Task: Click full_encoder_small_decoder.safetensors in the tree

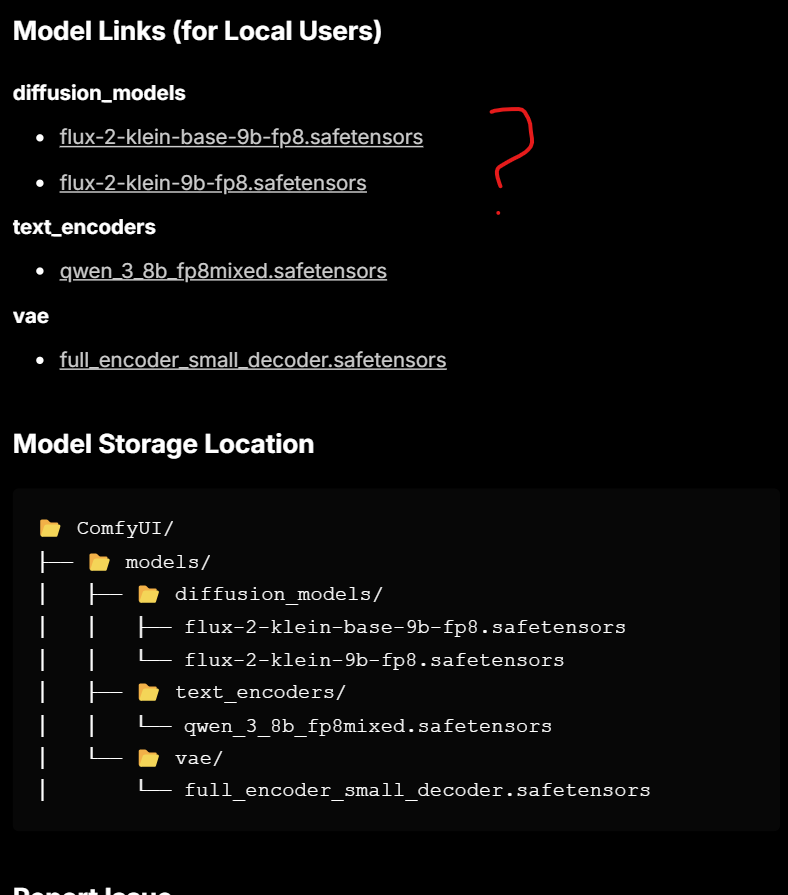Action: click(417, 791)
